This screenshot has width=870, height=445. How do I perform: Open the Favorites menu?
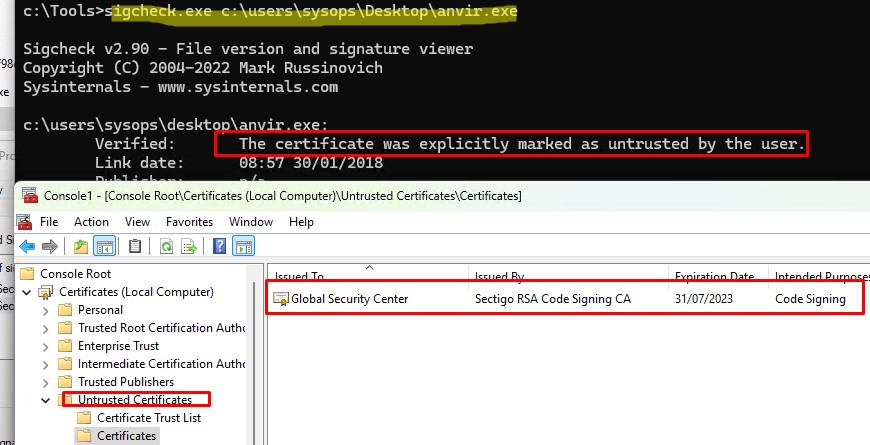(x=189, y=221)
